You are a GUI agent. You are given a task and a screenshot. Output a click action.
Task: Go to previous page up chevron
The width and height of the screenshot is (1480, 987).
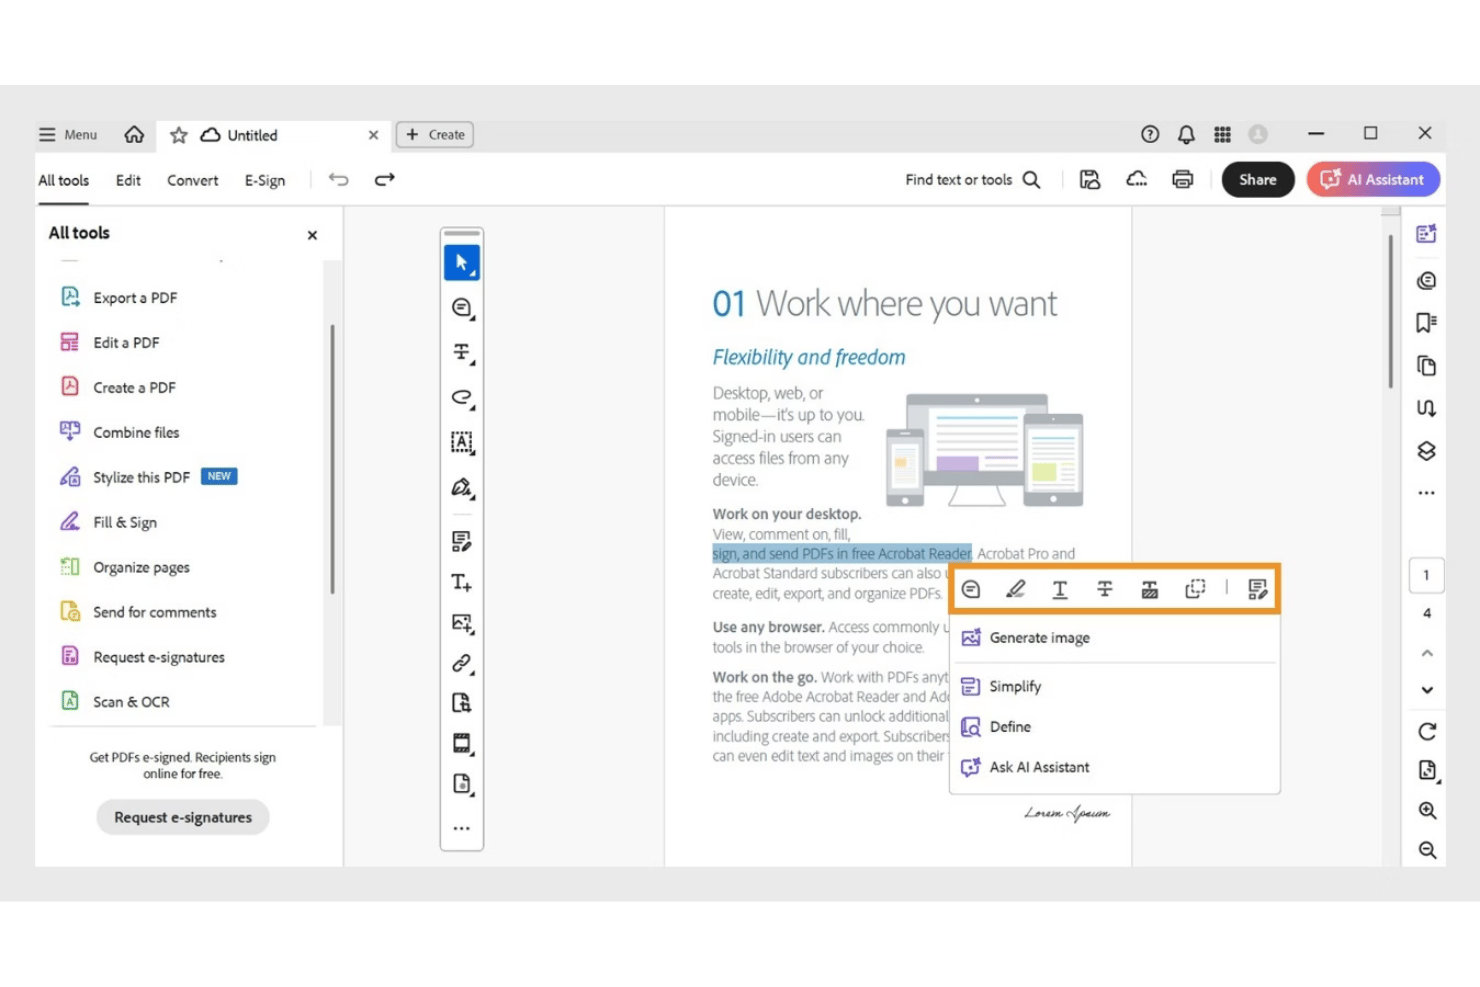[x=1427, y=653]
